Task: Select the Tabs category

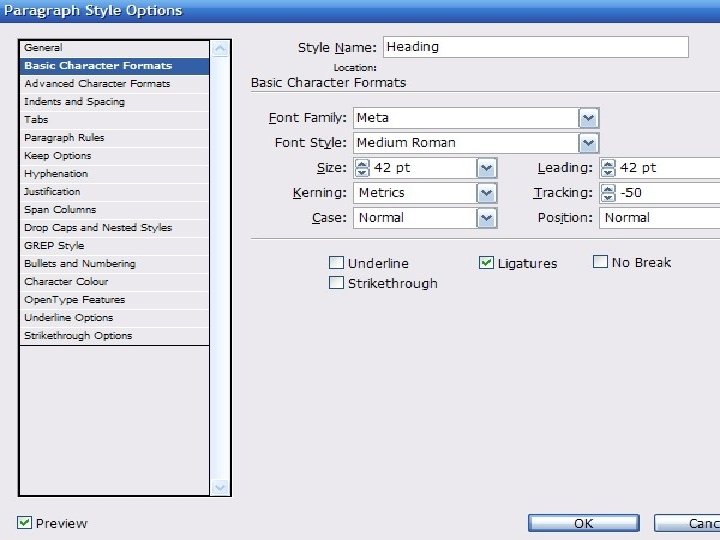Action: tap(114, 119)
